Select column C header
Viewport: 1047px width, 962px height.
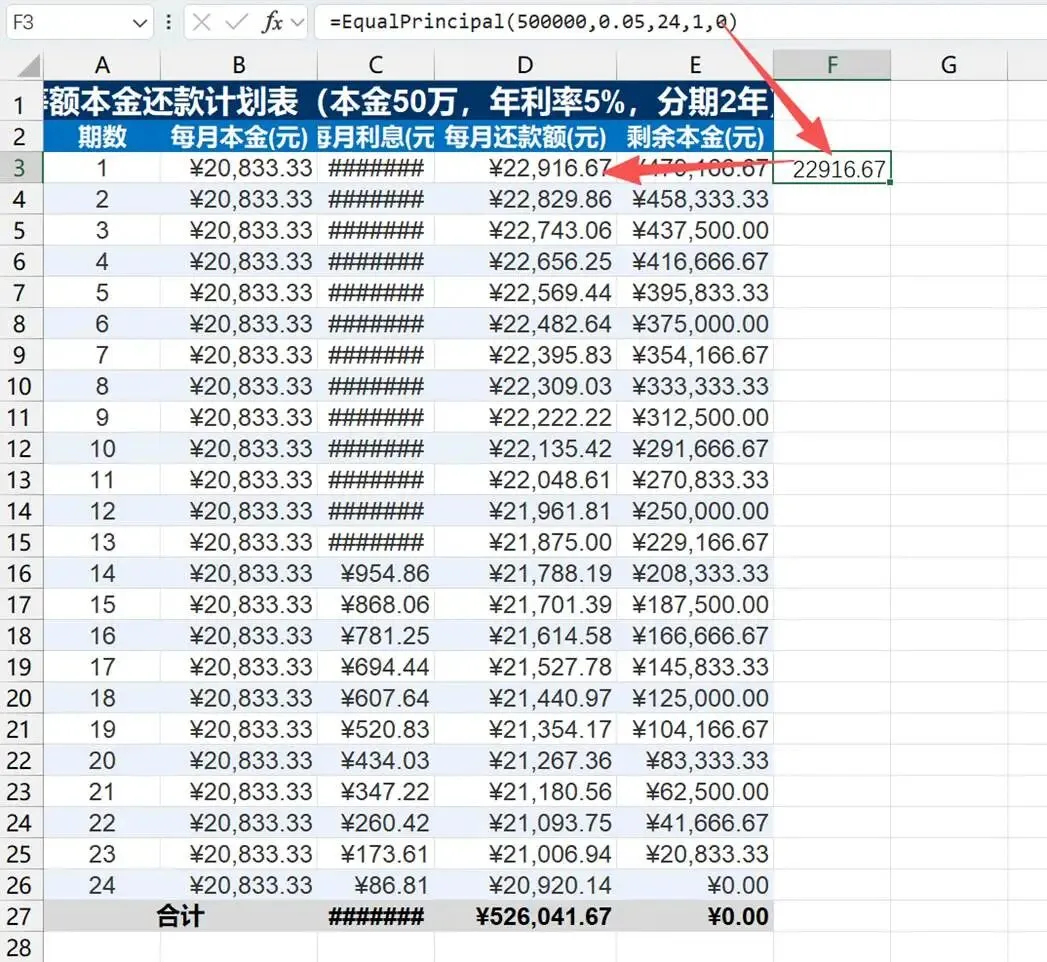click(375, 65)
